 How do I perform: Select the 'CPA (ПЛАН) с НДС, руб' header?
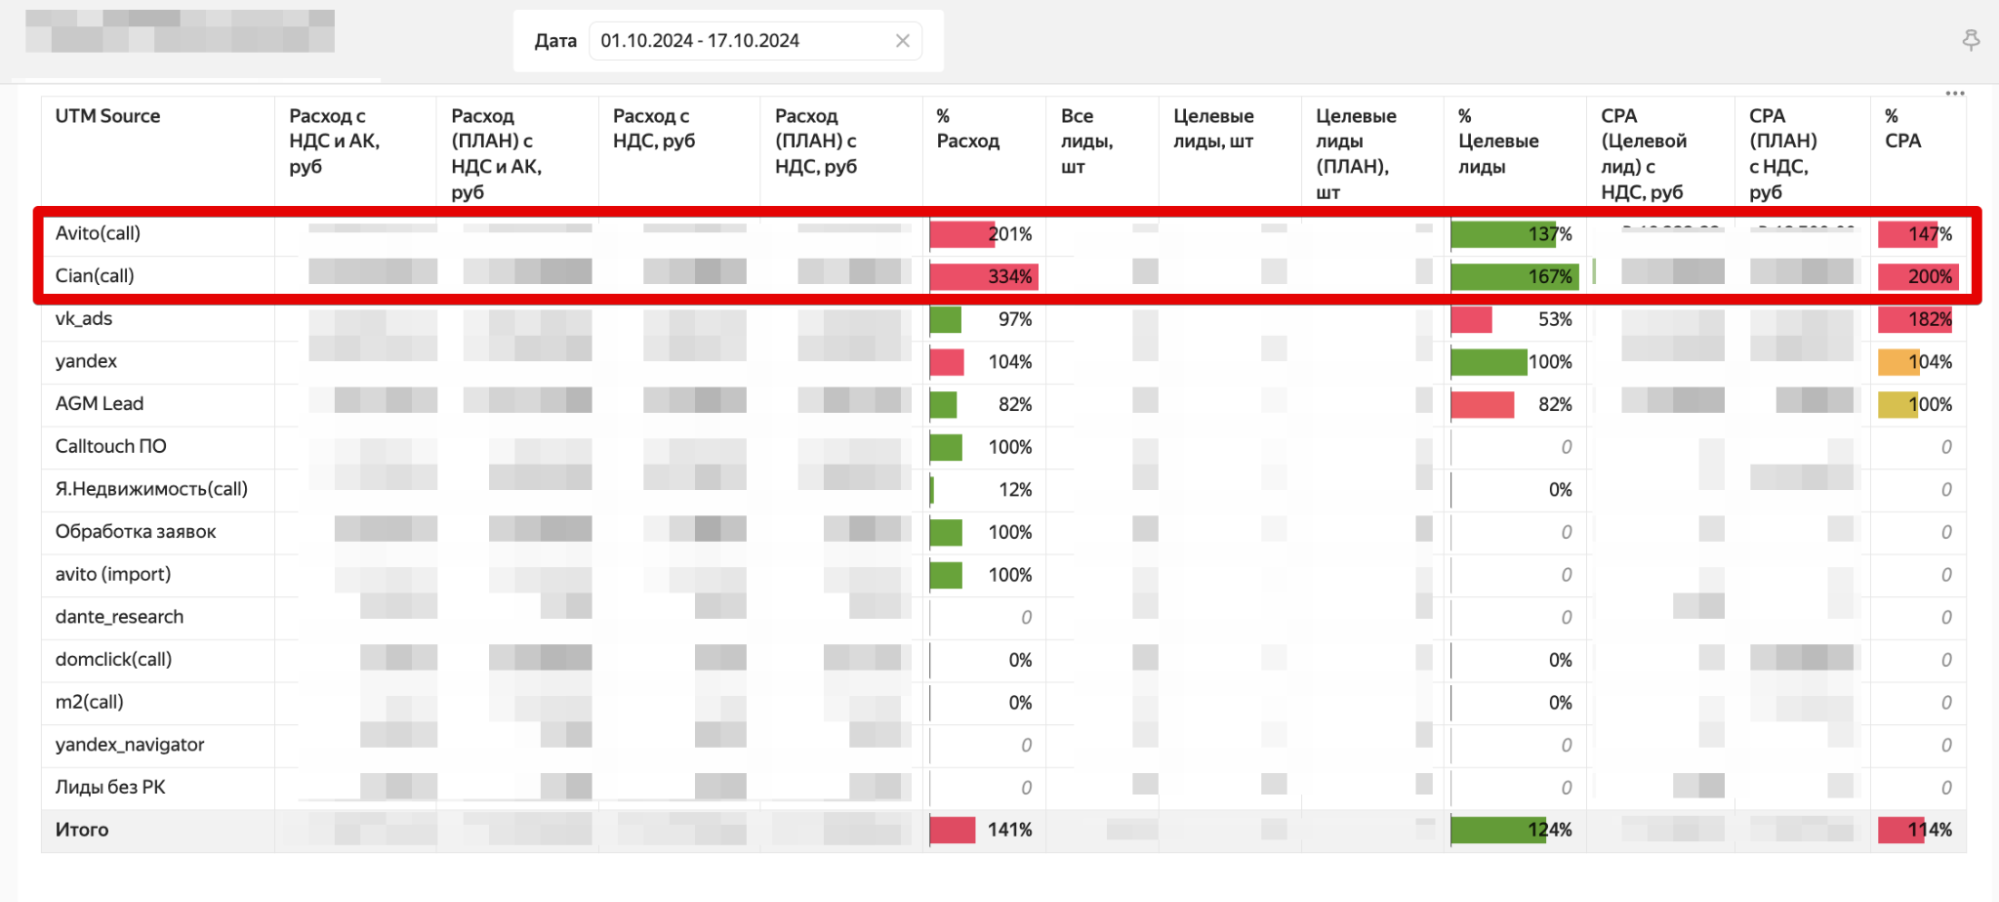1783,153
